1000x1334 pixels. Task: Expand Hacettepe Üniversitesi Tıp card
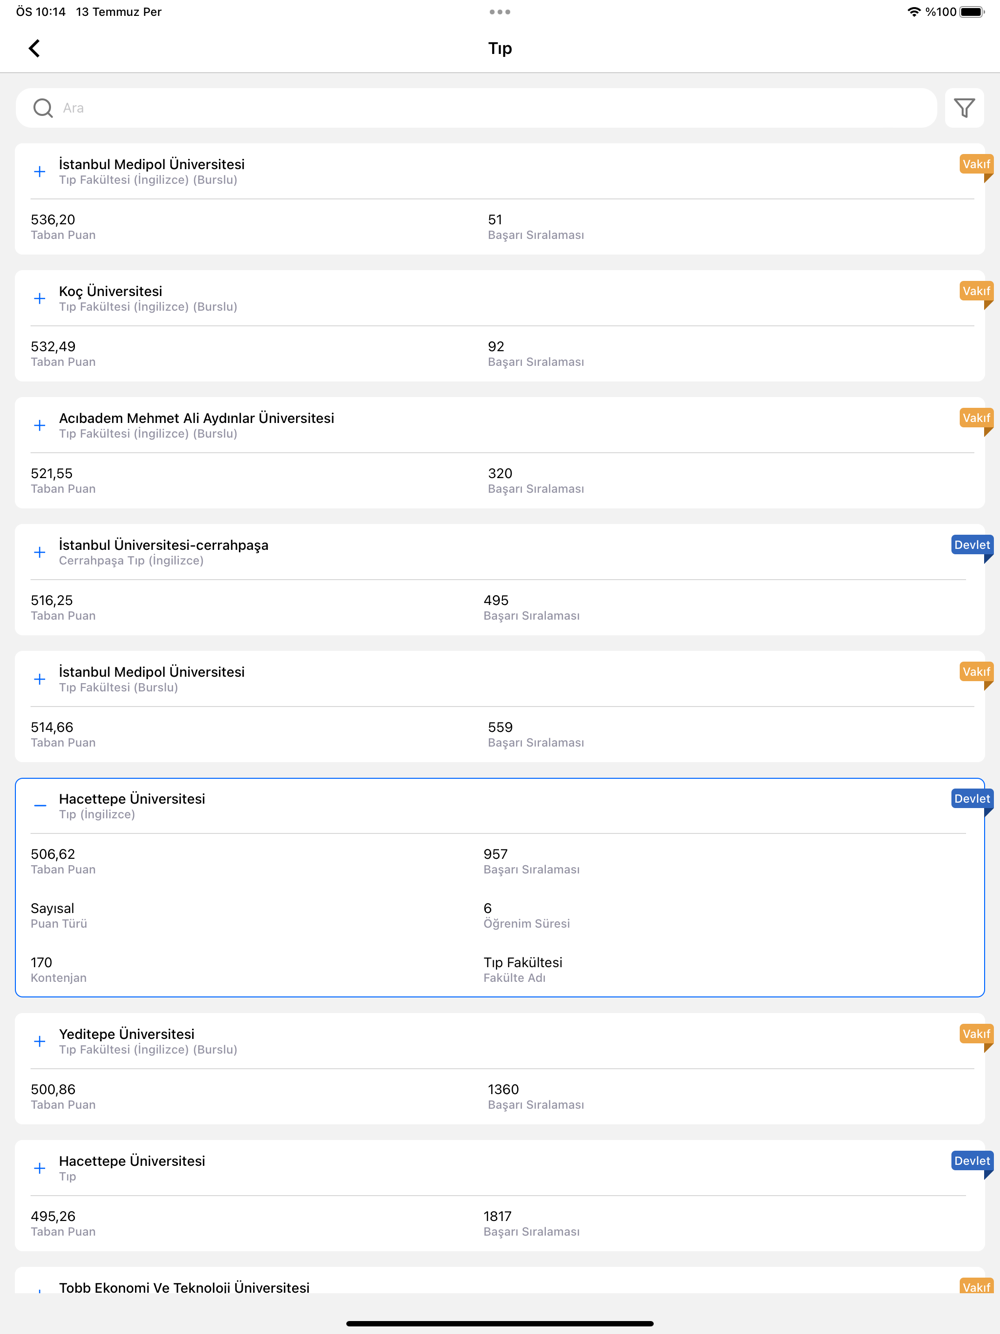(x=40, y=1169)
